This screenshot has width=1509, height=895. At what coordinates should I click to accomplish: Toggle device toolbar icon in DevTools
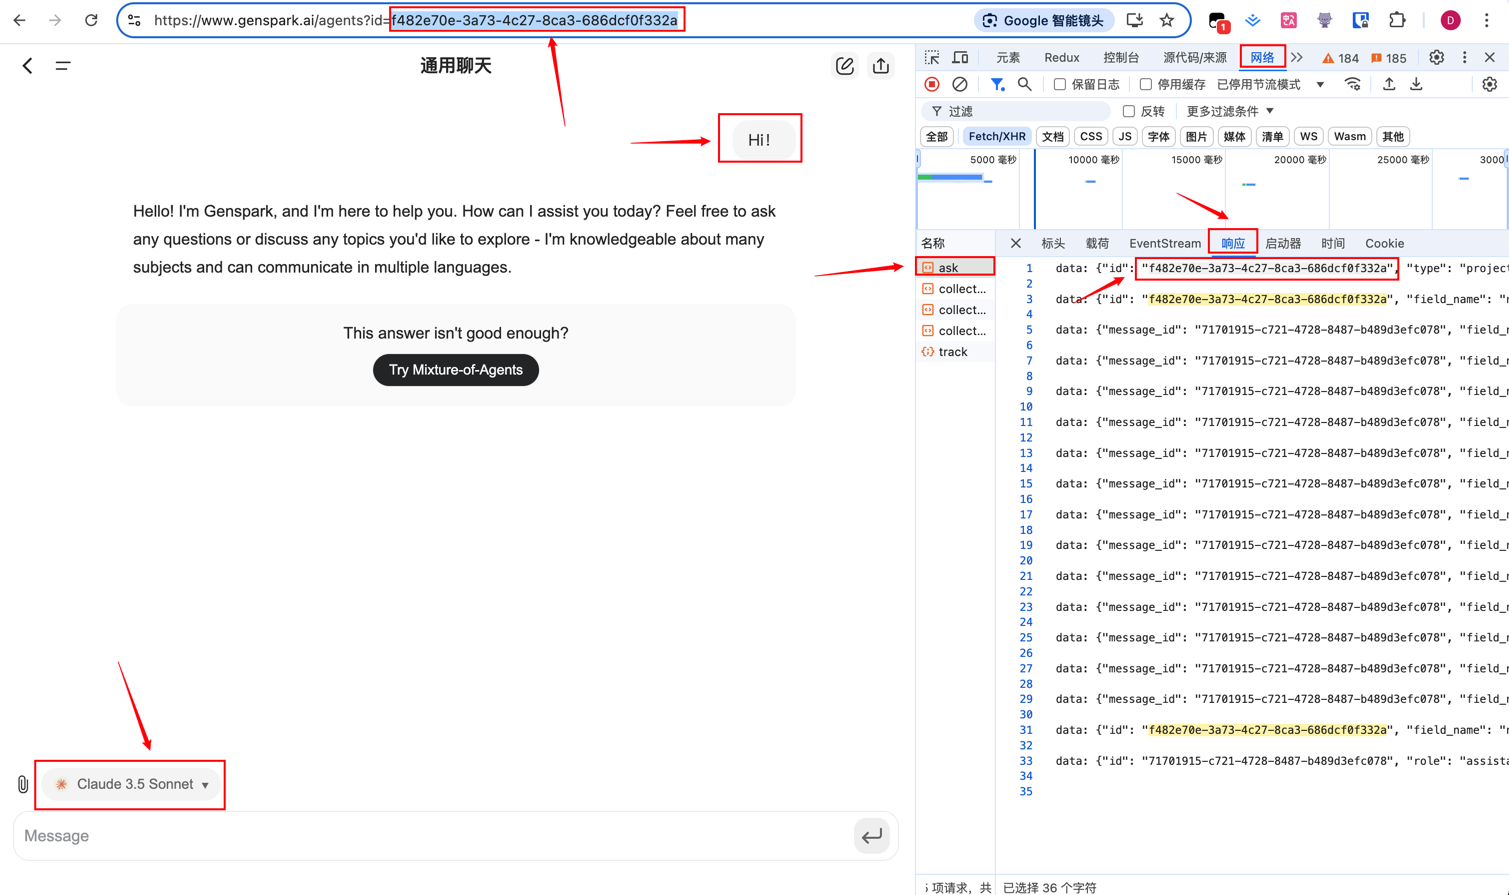pos(960,58)
